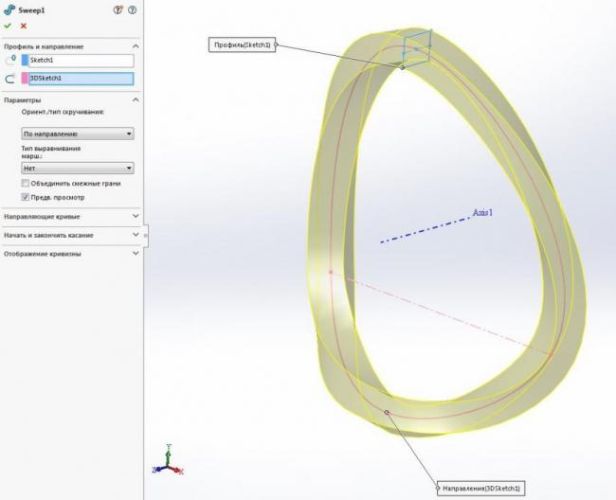Open the question mark help icon
The height and width of the screenshot is (500, 616).
pyautogui.click(x=132, y=10)
